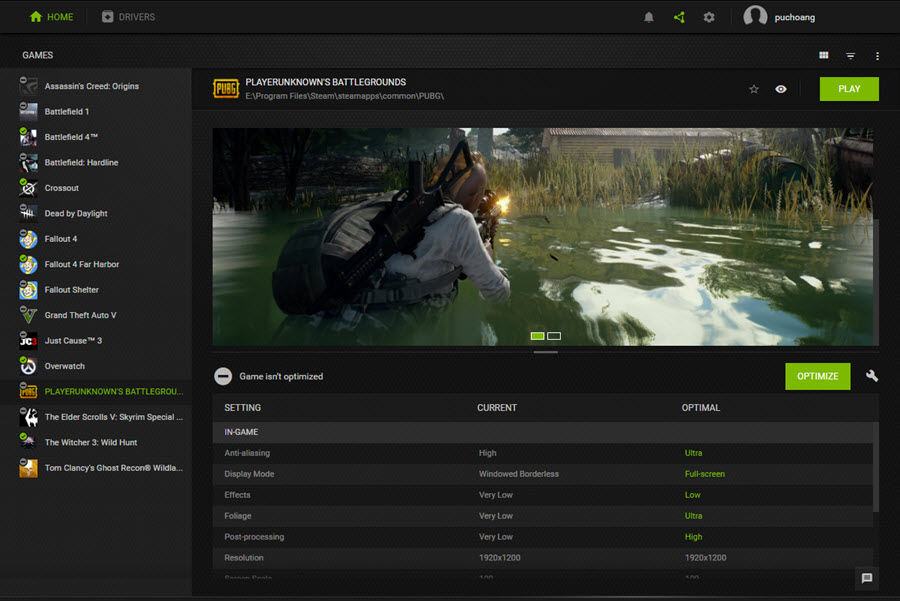900x601 pixels.
Task: Click the Foliage setting row
Action: coord(542,516)
